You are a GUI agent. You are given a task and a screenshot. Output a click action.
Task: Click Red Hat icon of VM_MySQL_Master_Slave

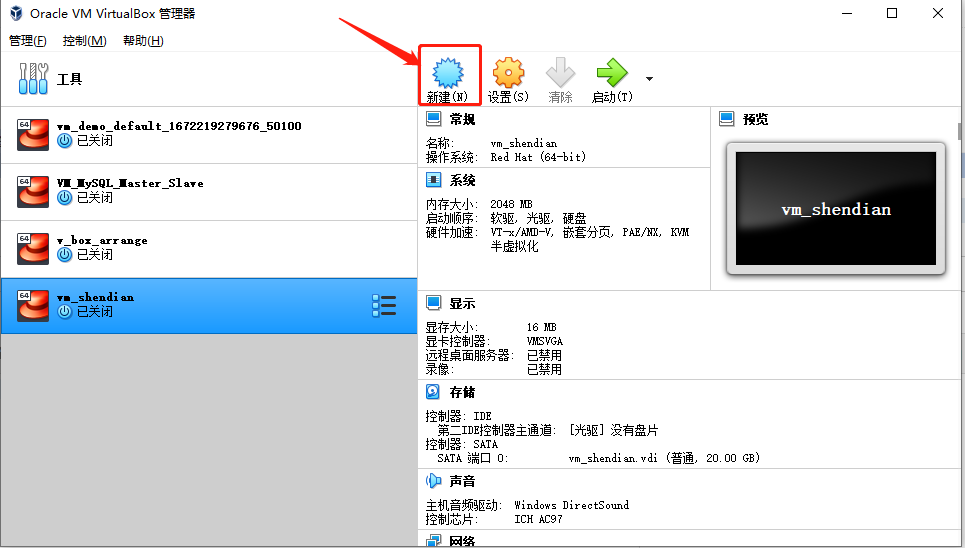click(x=33, y=191)
